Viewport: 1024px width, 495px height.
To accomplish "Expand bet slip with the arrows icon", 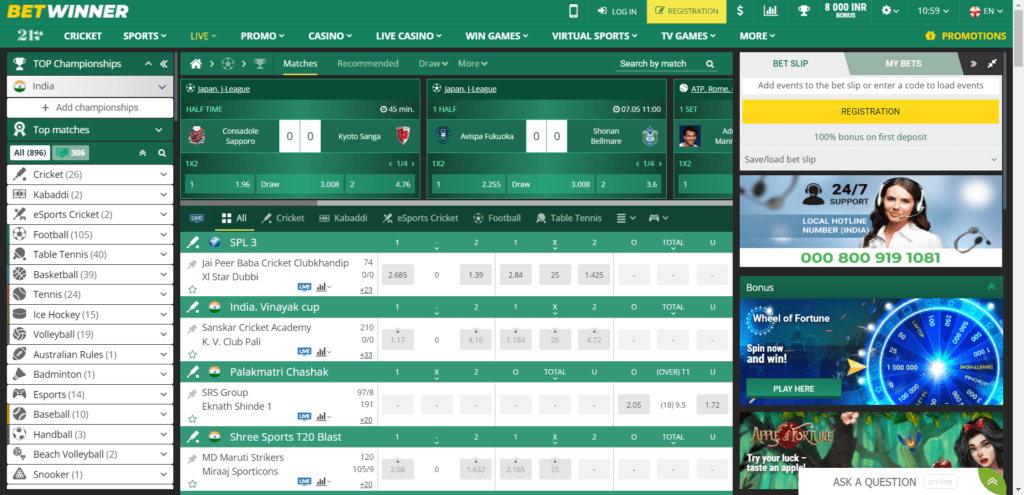I will coord(992,63).
